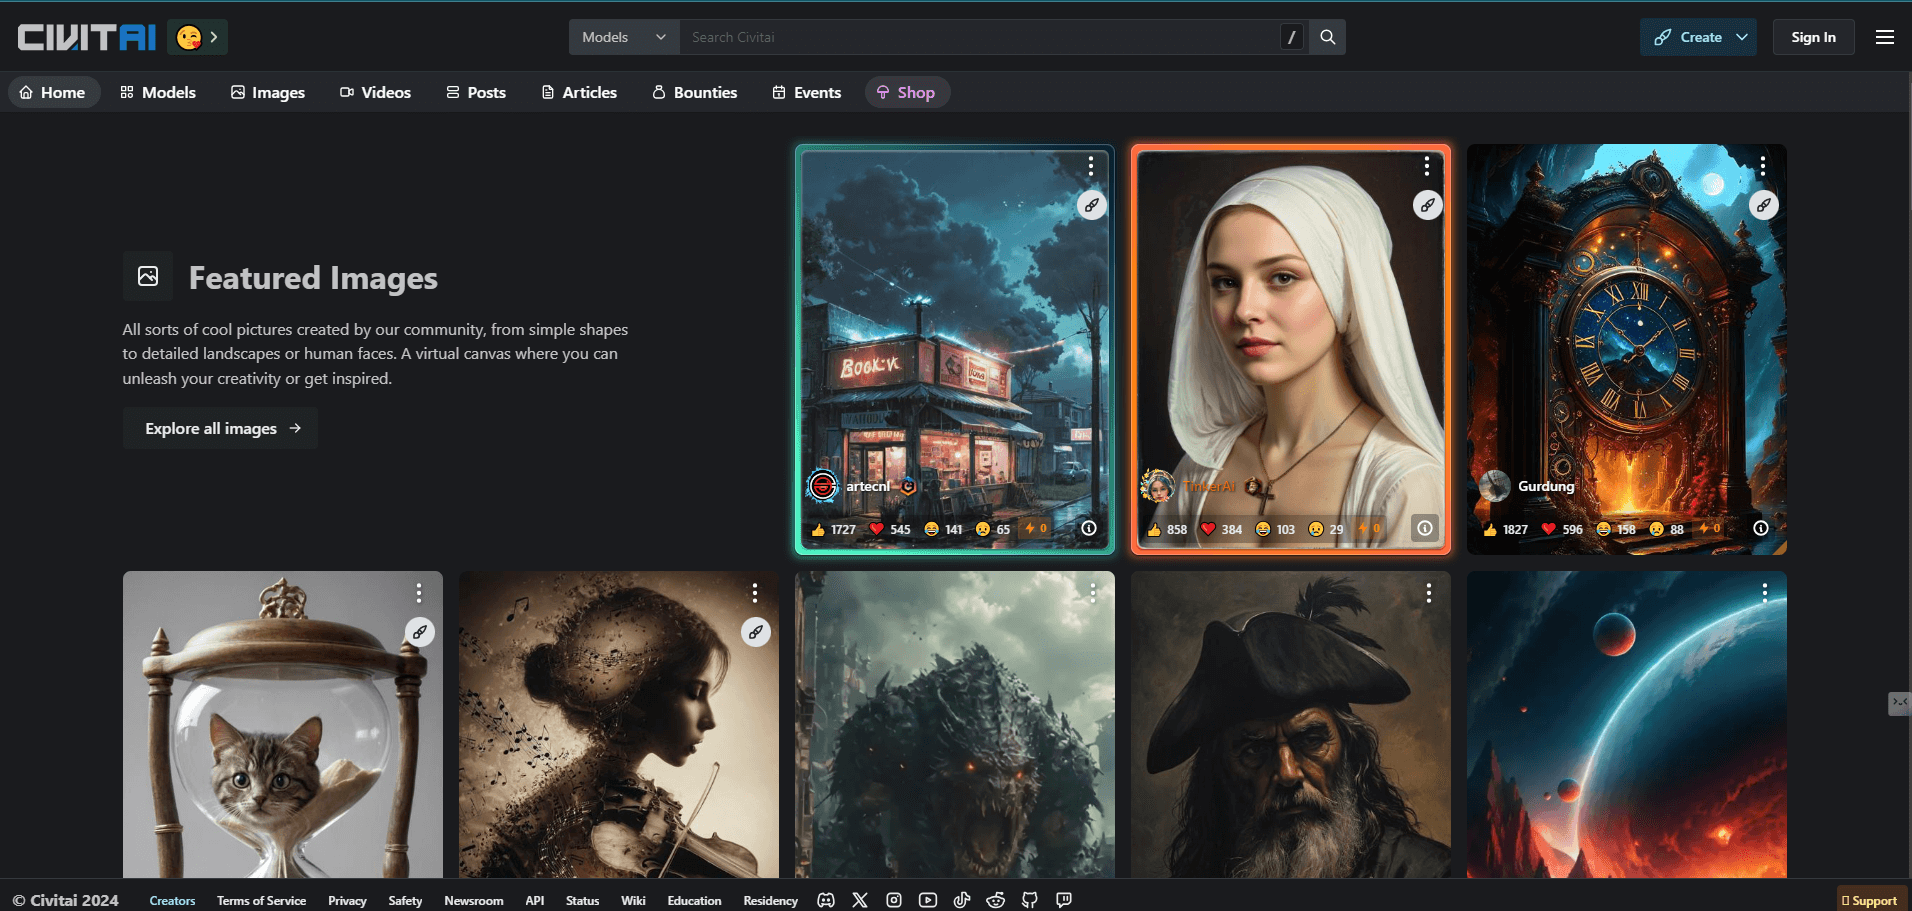Heart the TinkerAi portrait (384 hearts)
This screenshot has height=911, width=1912.
(1221, 529)
